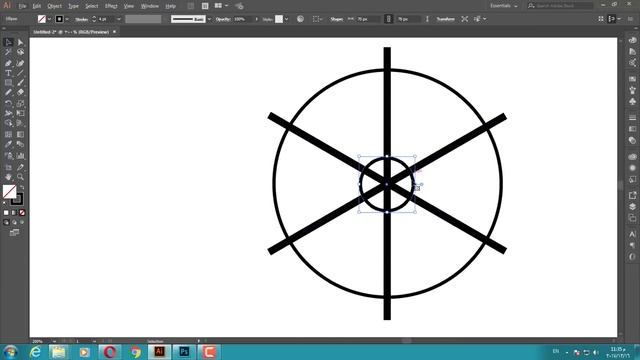Select the Hand tool
Screen dimensions: 640x360
(x=8, y=177)
